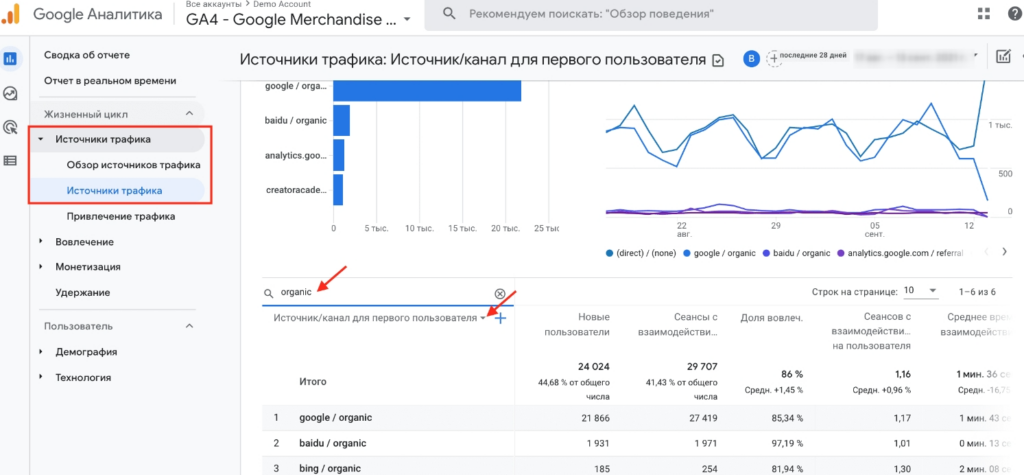
Task: Toggle (direct) / (none) series in legend
Action: (640, 253)
